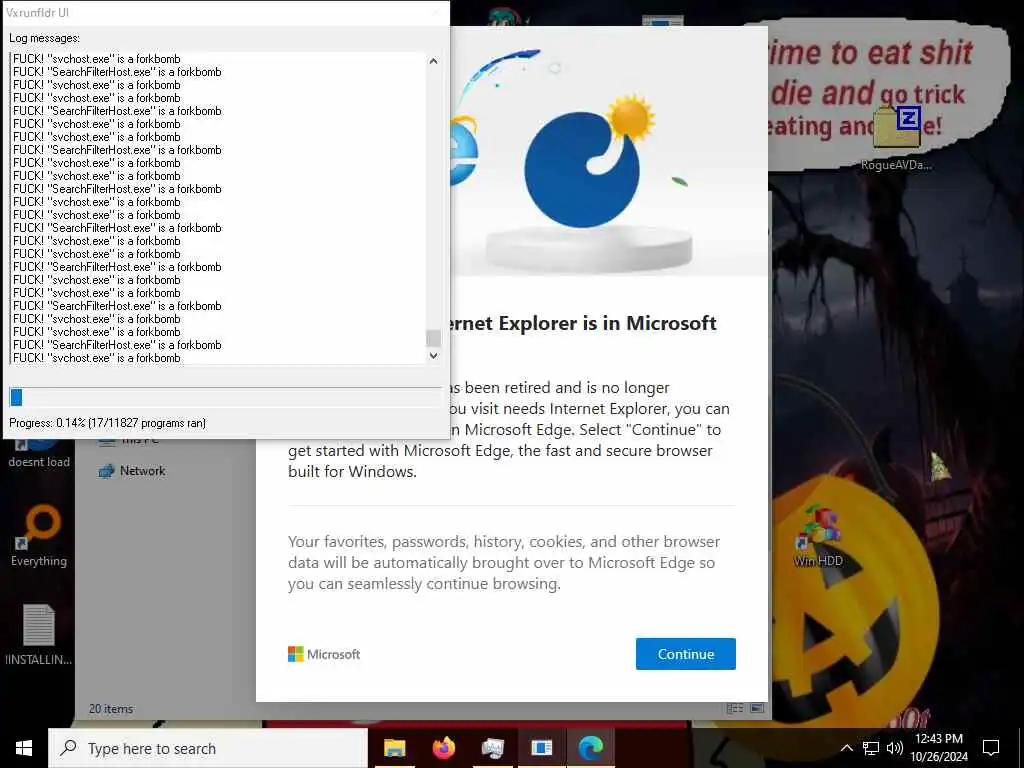Select the Everything desktop shortcut

pyautogui.click(x=39, y=536)
